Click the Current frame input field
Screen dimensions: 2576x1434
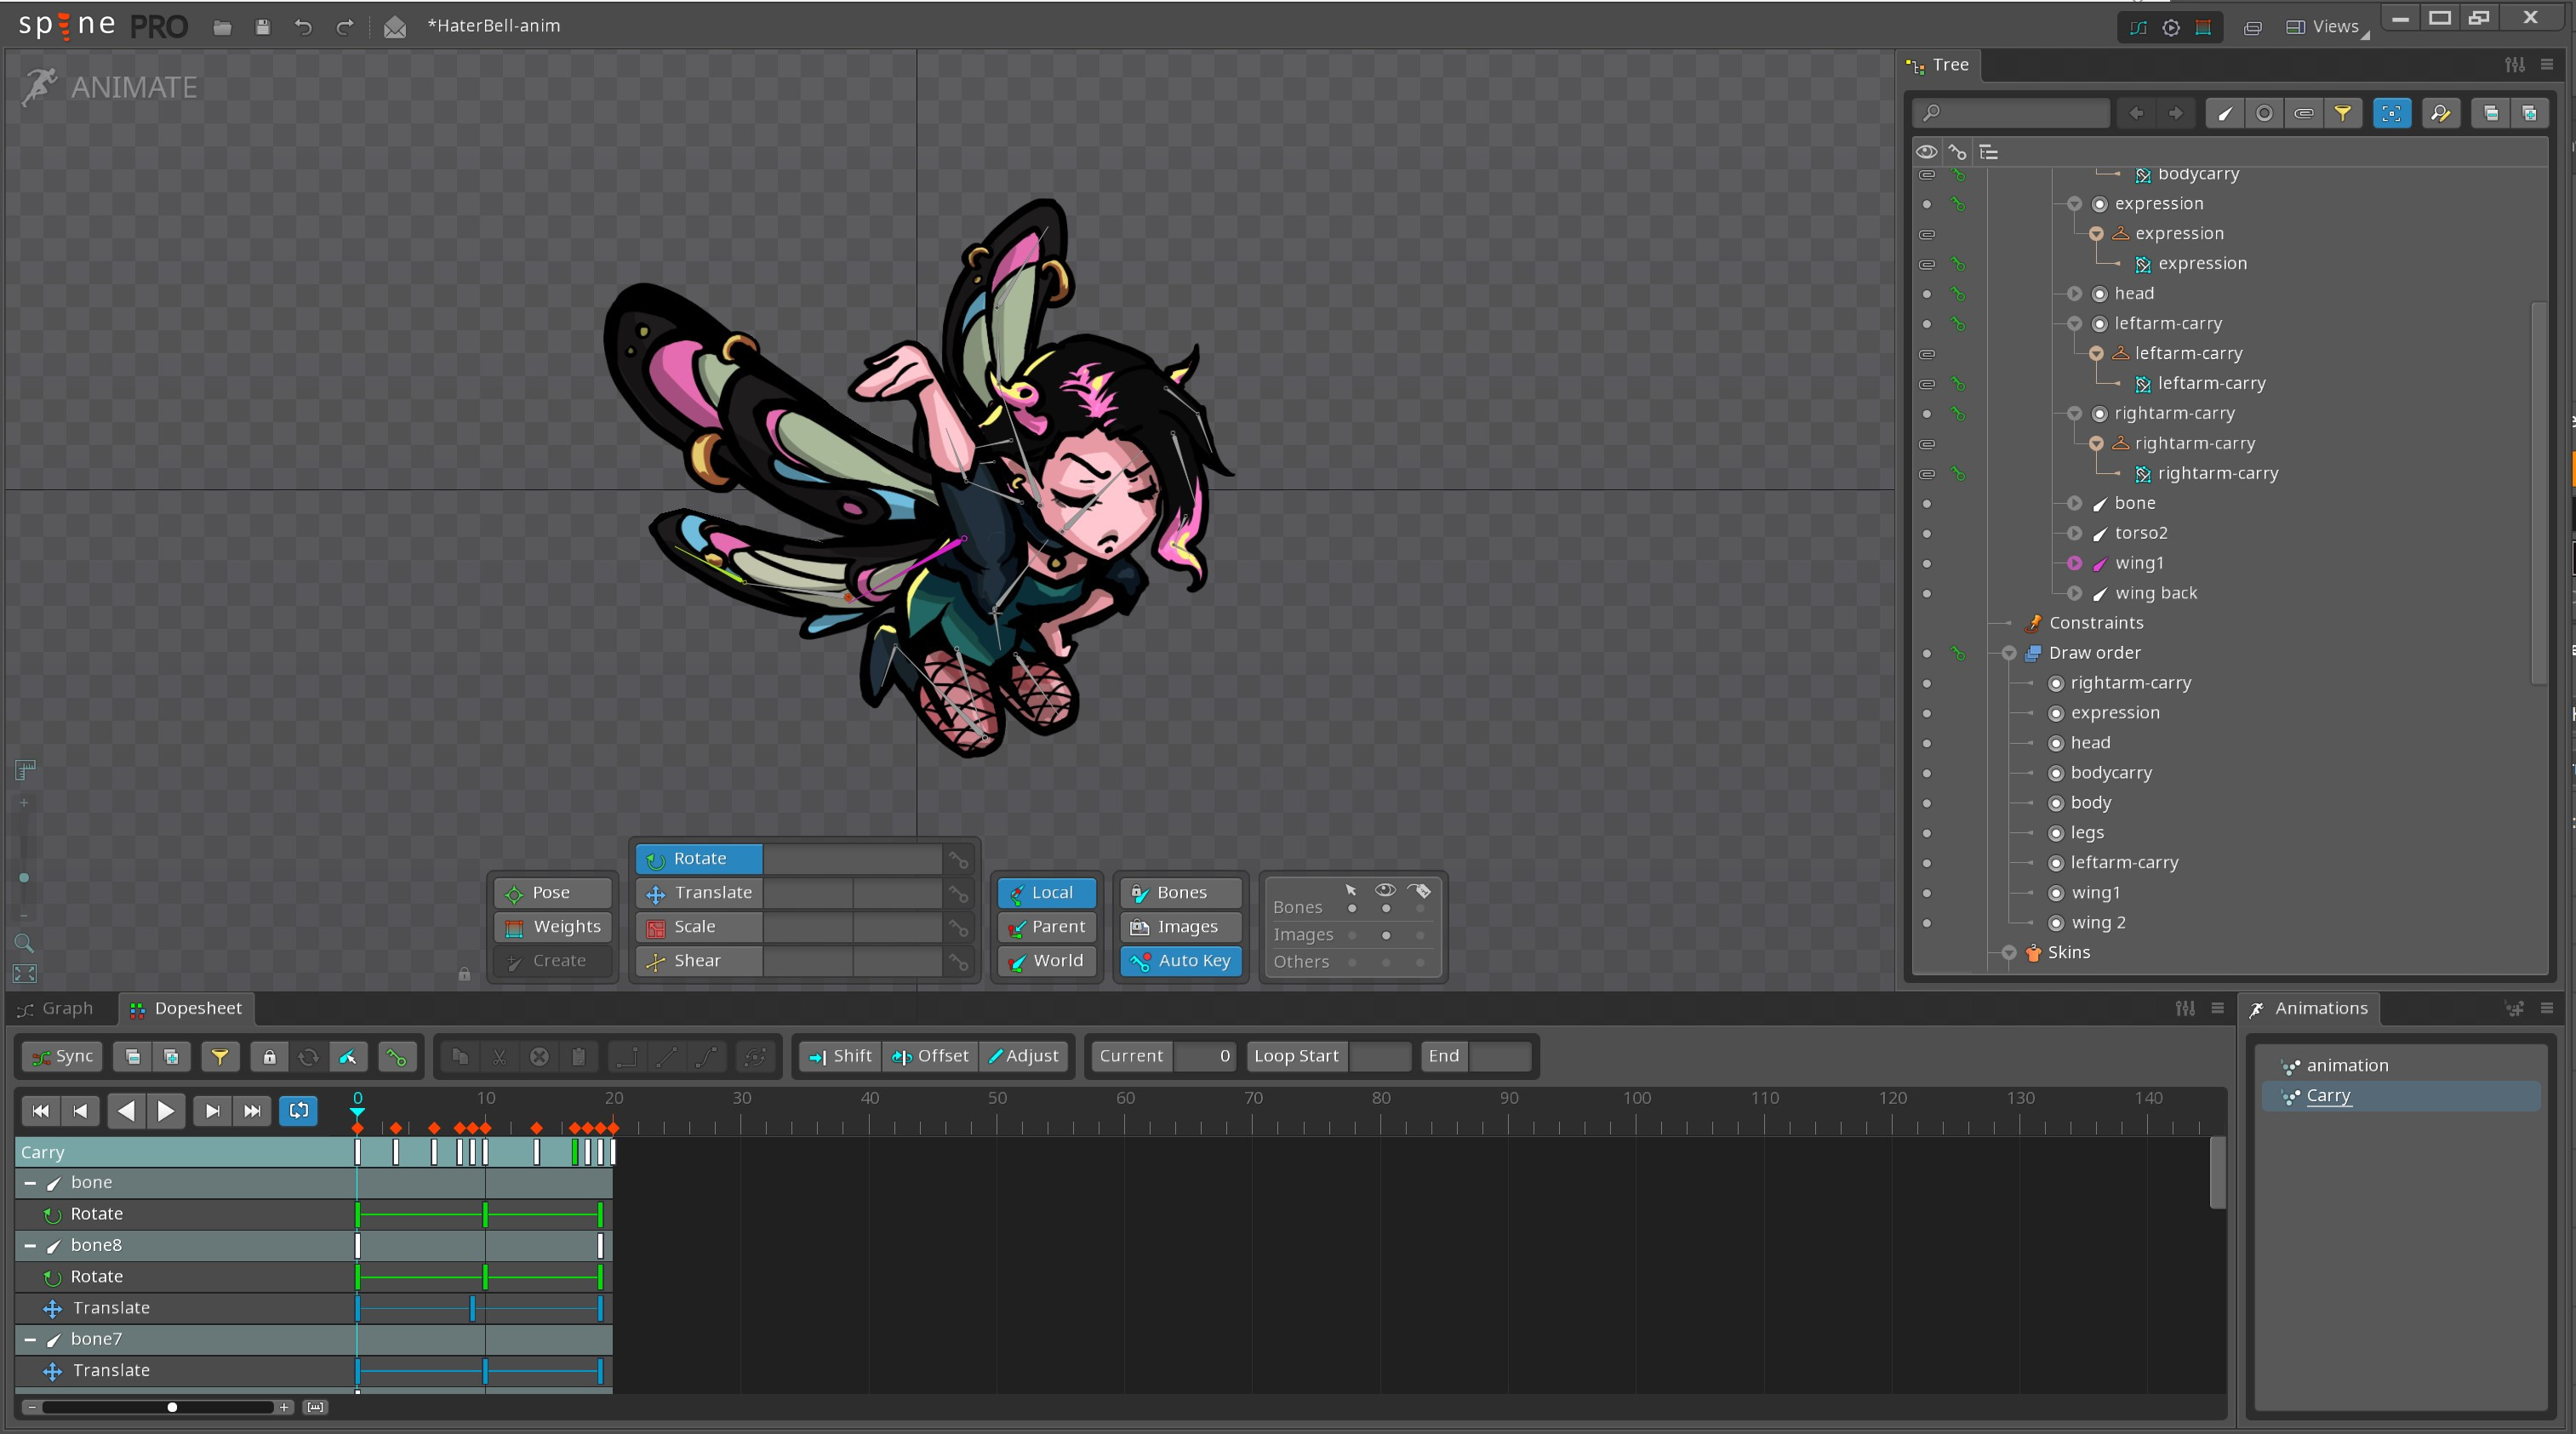pos(1206,1056)
